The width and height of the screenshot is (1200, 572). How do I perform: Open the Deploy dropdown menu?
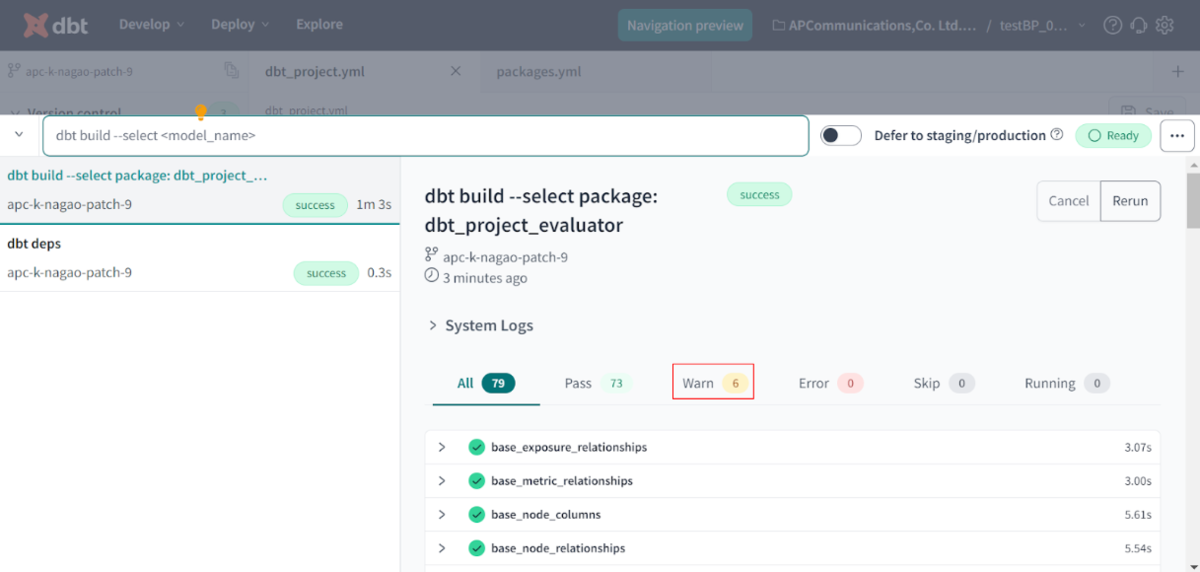click(240, 24)
